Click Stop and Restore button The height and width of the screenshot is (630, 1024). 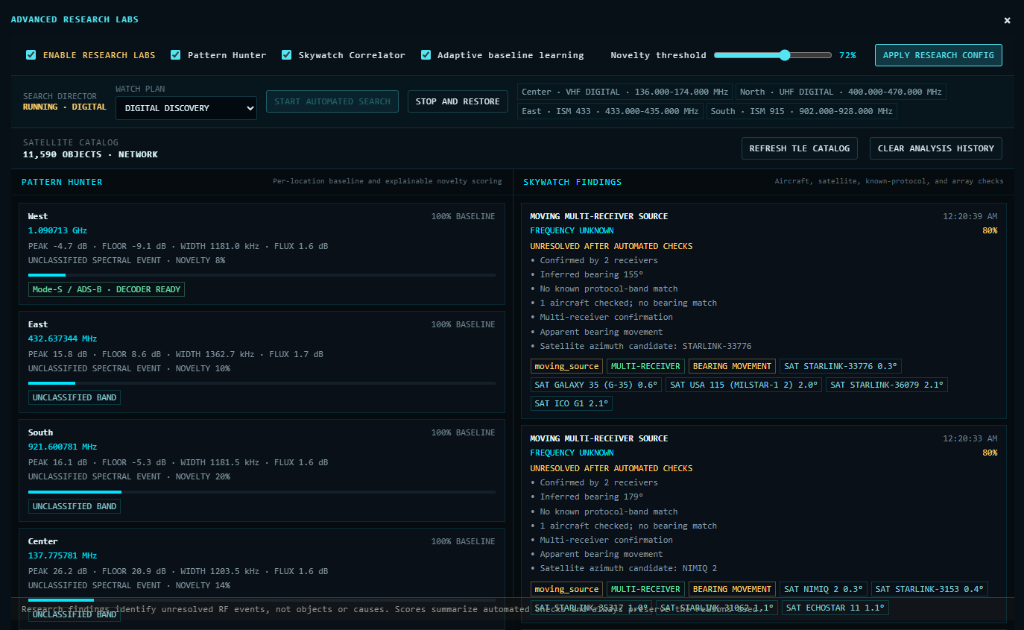(x=457, y=101)
